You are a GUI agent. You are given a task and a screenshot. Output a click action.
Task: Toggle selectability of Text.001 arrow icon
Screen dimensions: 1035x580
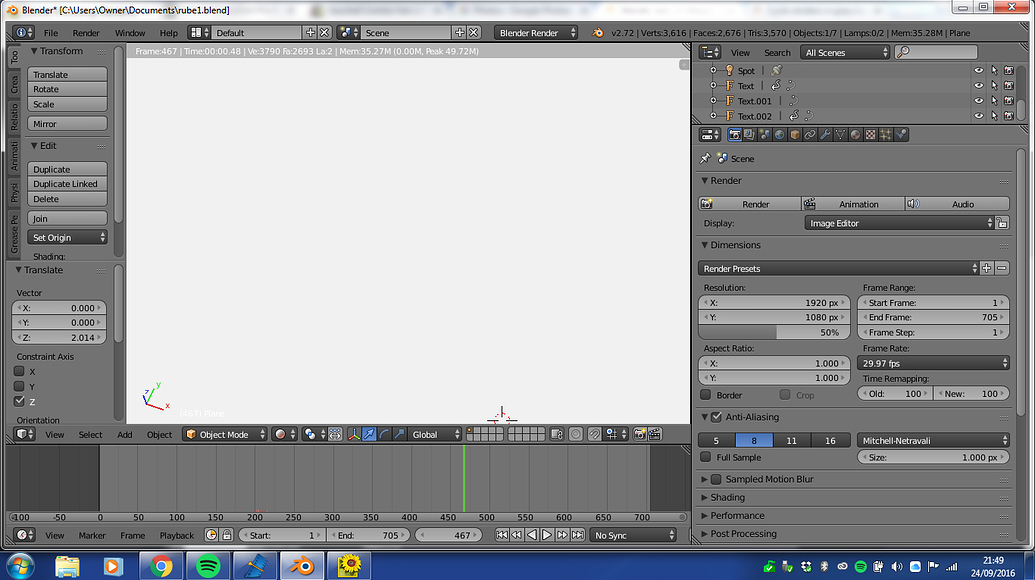point(994,101)
